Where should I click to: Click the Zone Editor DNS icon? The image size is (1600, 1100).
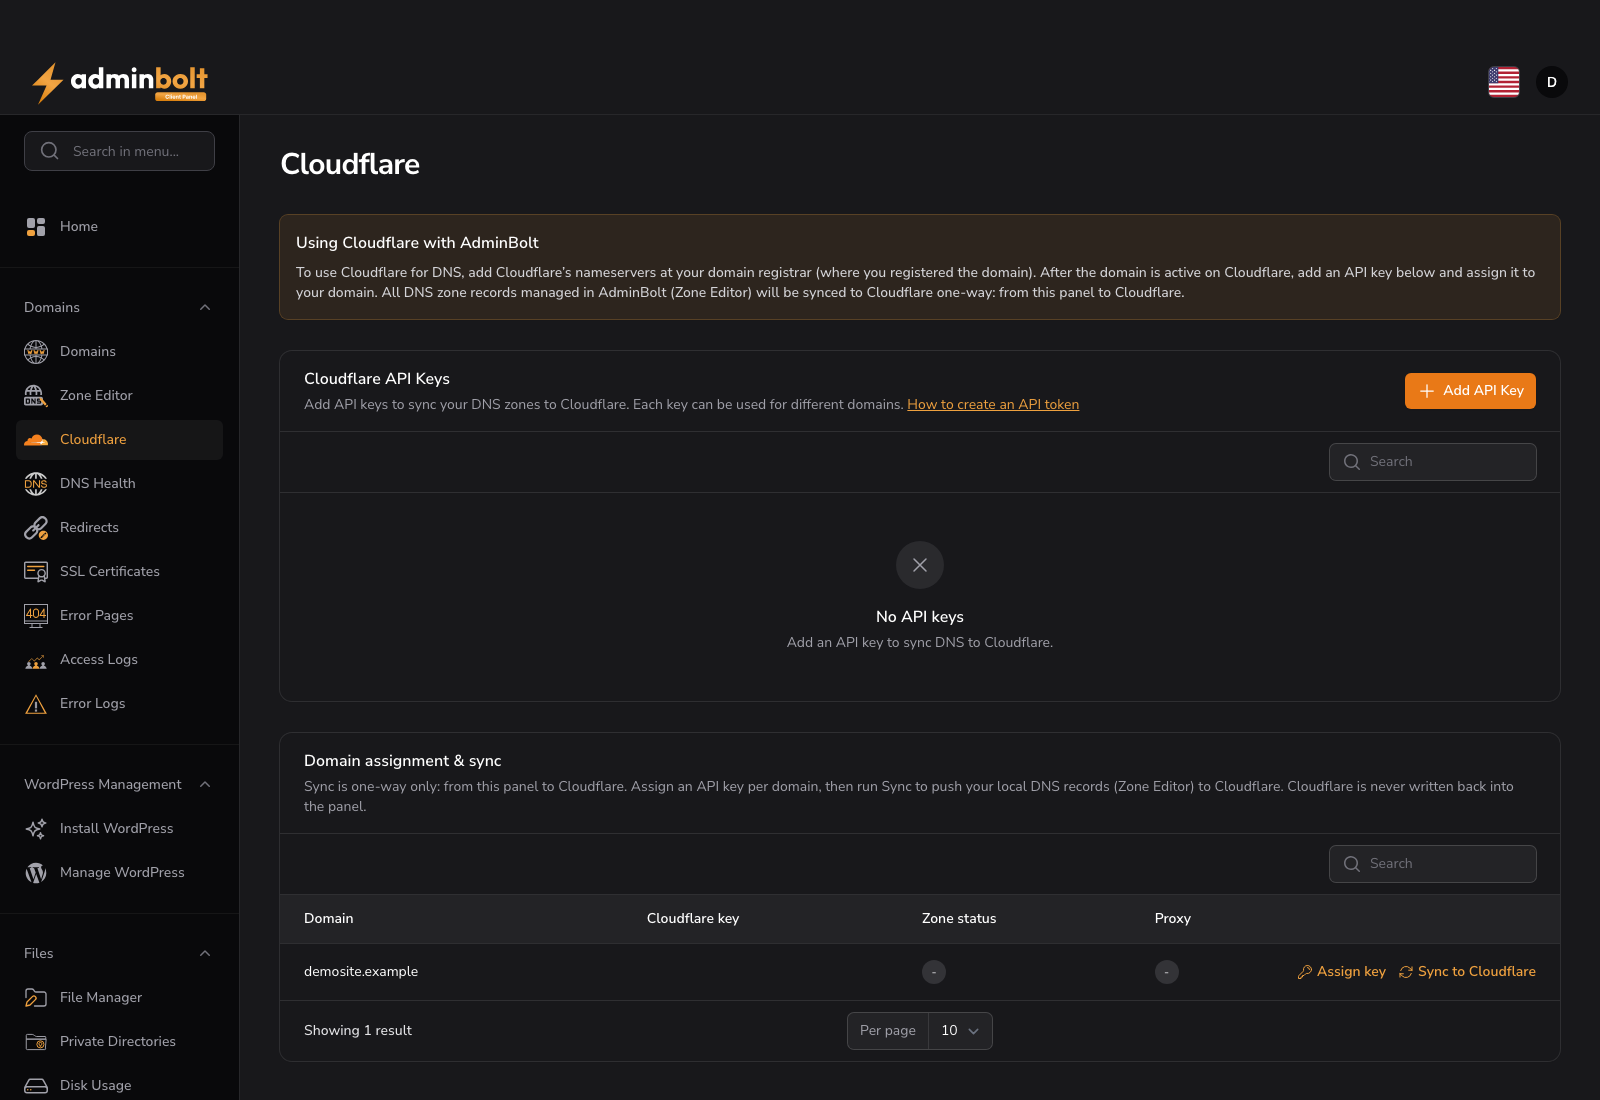click(x=36, y=395)
